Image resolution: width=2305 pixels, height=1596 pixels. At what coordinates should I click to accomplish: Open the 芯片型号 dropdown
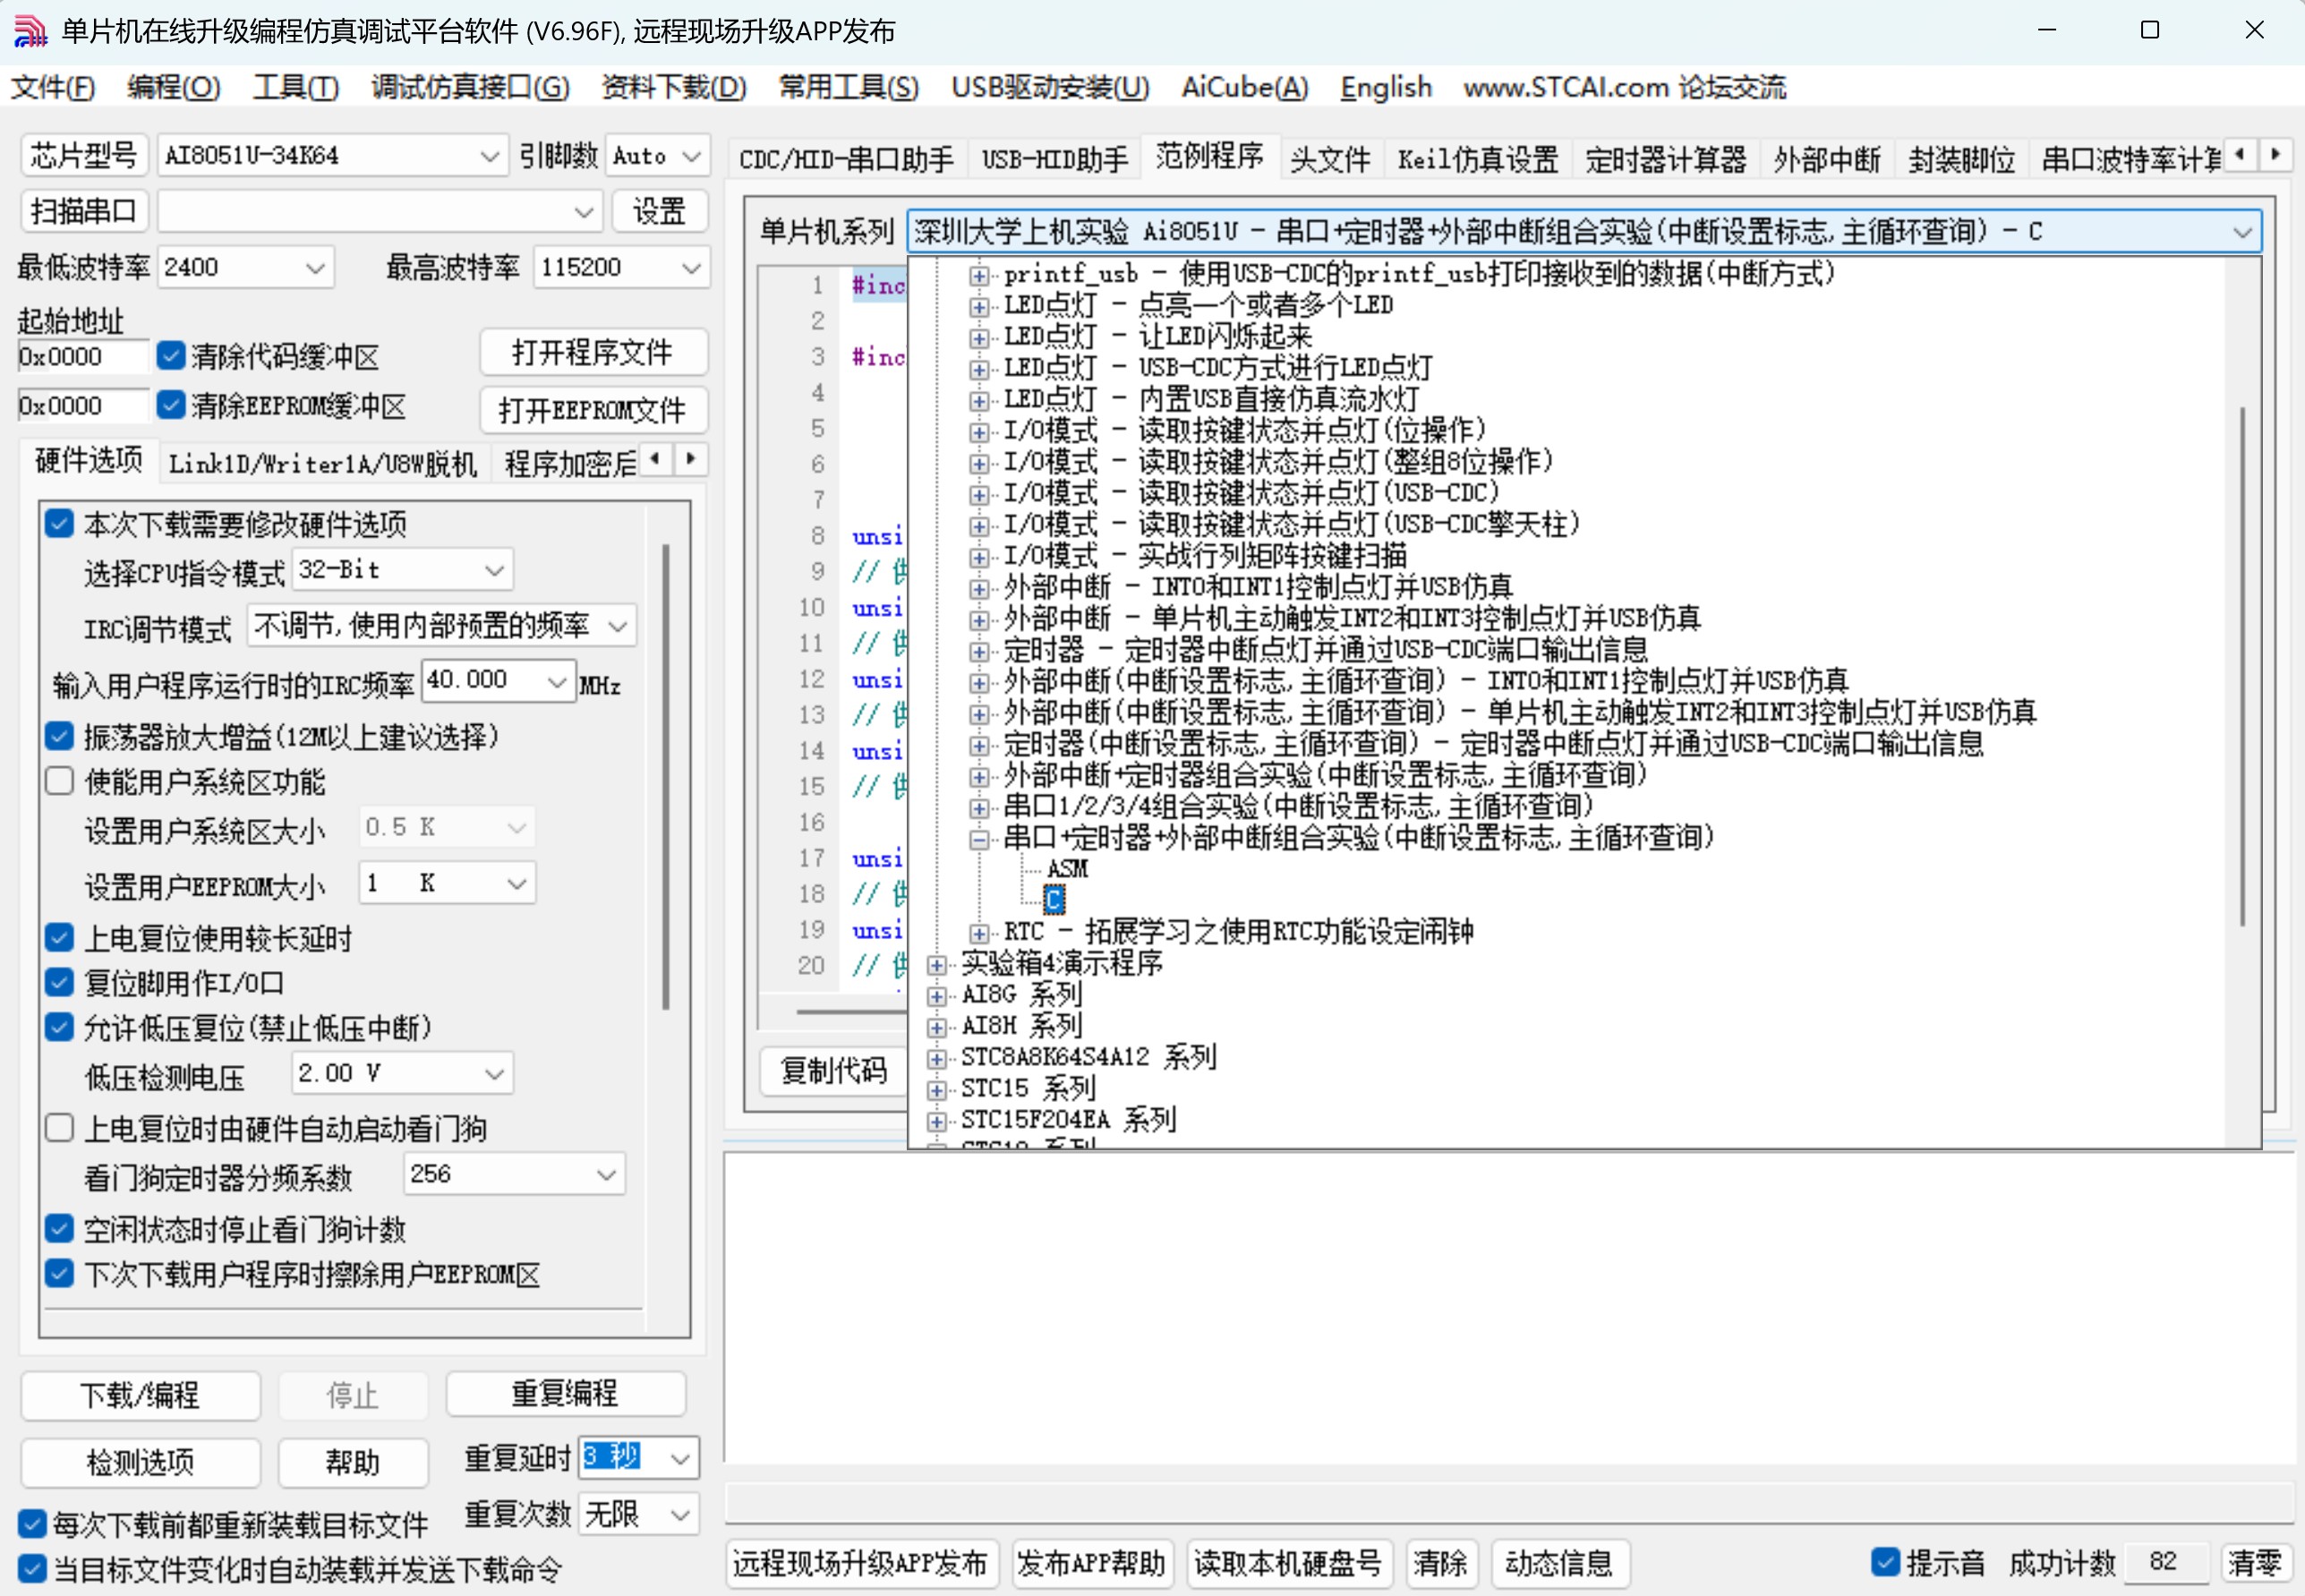[x=489, y=155]
